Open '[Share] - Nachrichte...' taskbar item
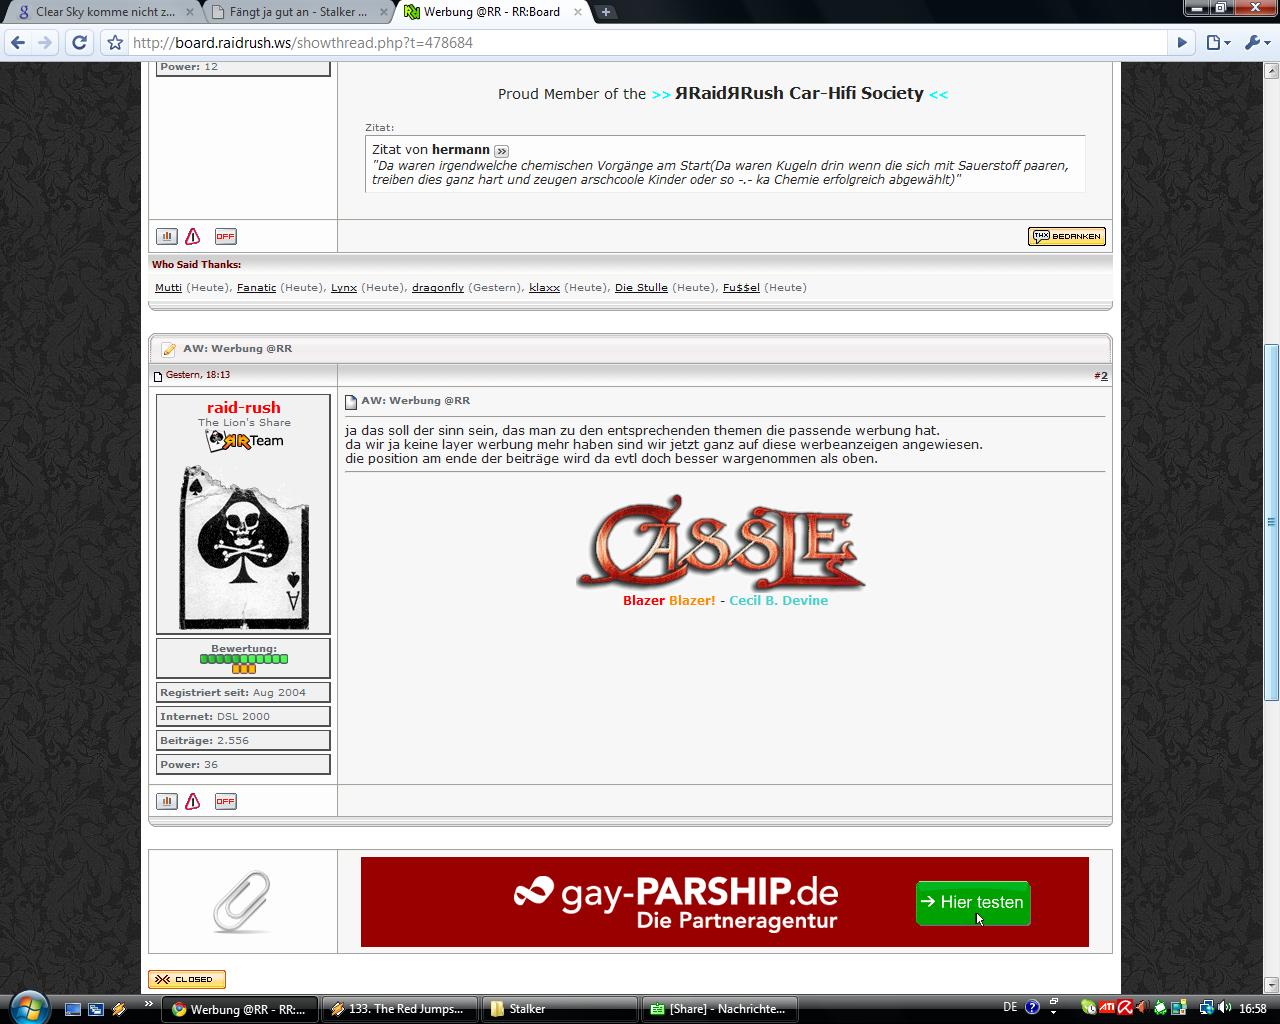 [x=720, y=1009]
